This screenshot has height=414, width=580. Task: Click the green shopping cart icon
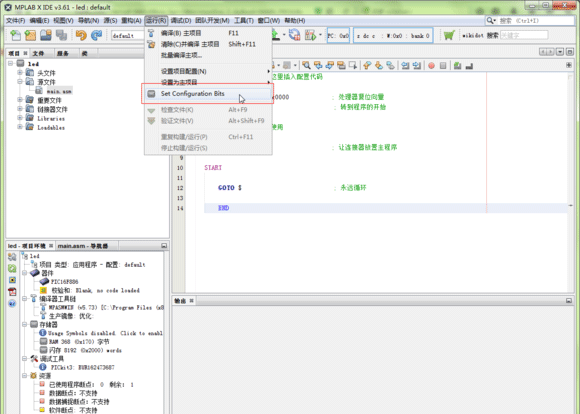pyautogui.click(x=449, y=36)
